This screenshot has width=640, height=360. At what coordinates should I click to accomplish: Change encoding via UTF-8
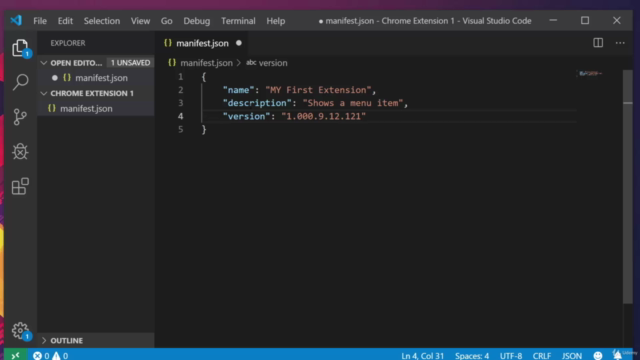511,356
